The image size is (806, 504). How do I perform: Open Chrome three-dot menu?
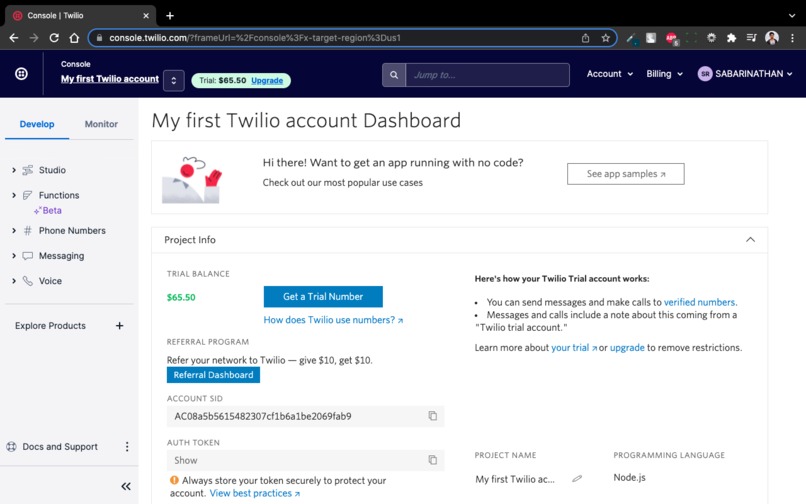(793, 38)
